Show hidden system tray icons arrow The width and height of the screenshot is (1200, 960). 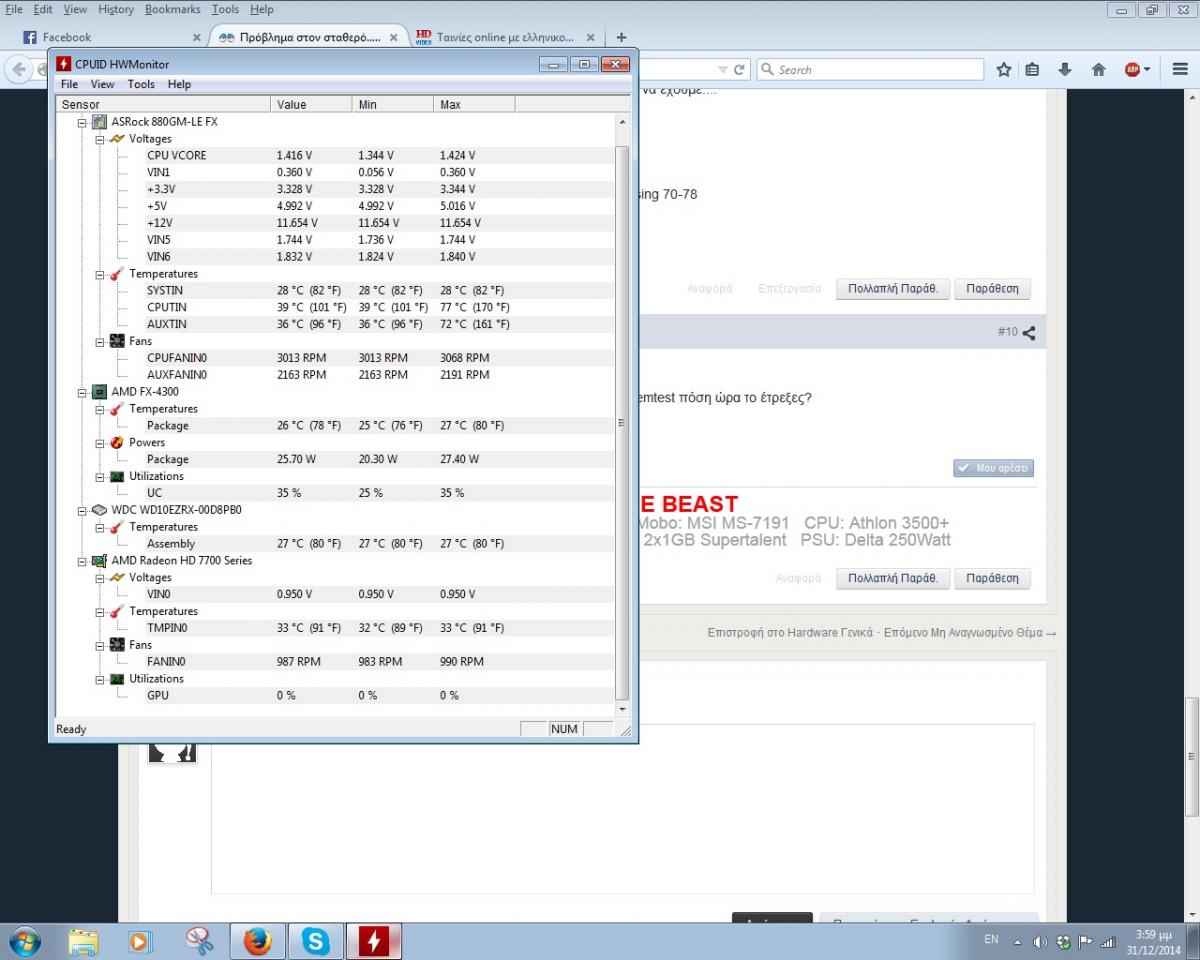point(1018,942)
